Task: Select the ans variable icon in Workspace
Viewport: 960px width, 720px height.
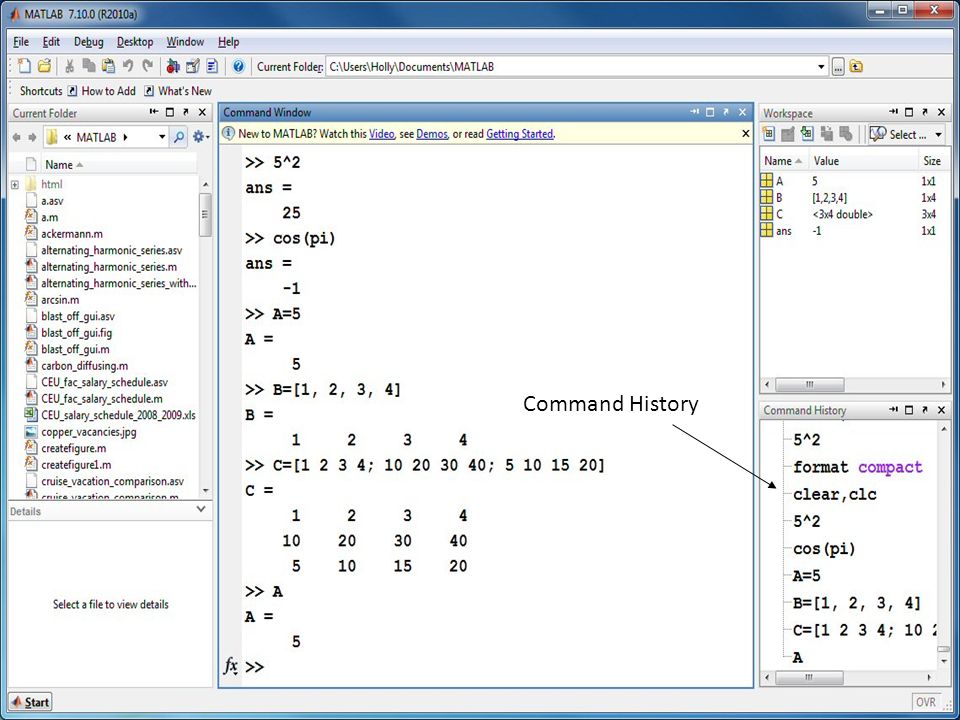Action: (x=766, y=230)
